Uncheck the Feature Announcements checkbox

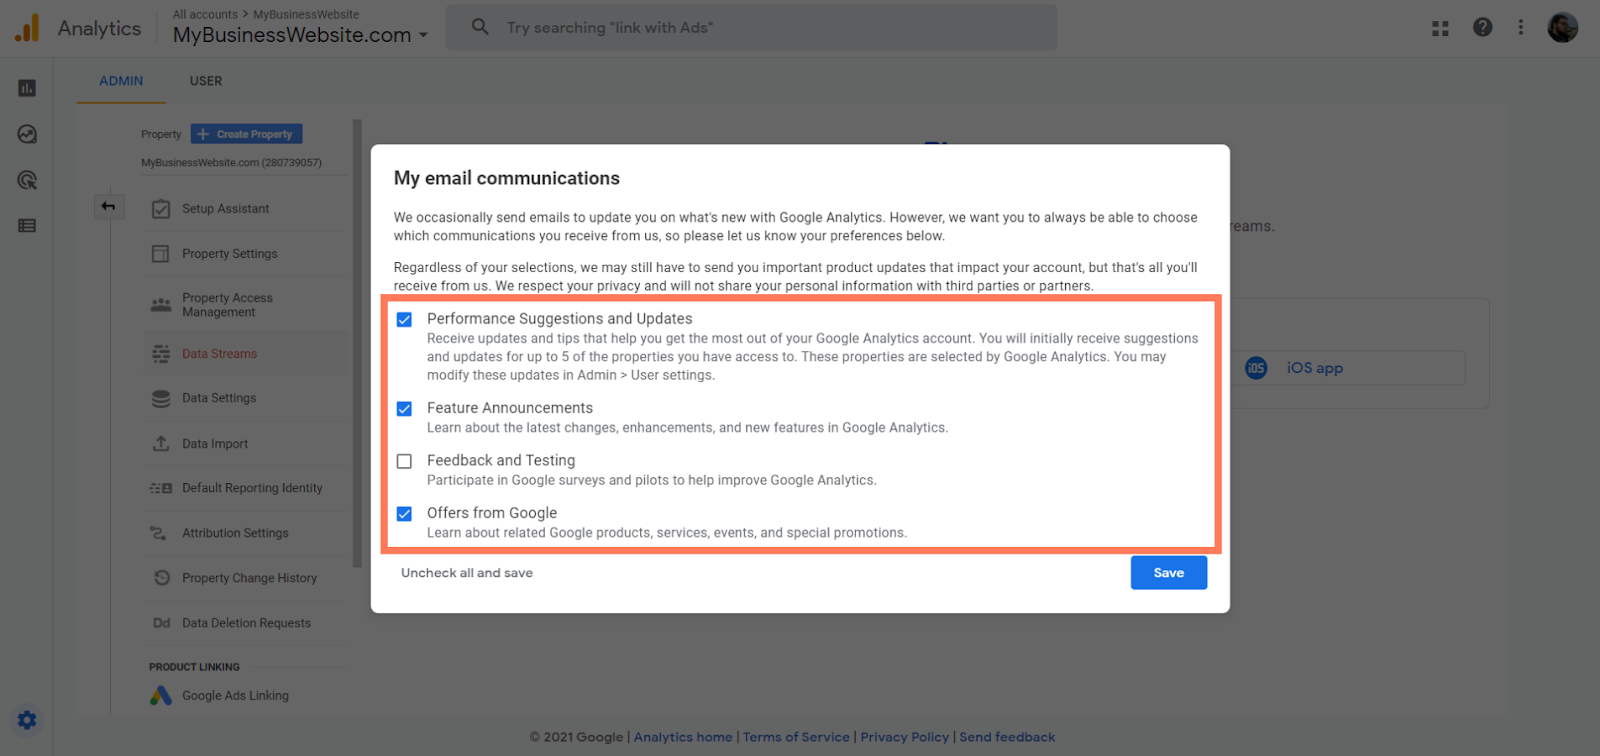point(404,409)
